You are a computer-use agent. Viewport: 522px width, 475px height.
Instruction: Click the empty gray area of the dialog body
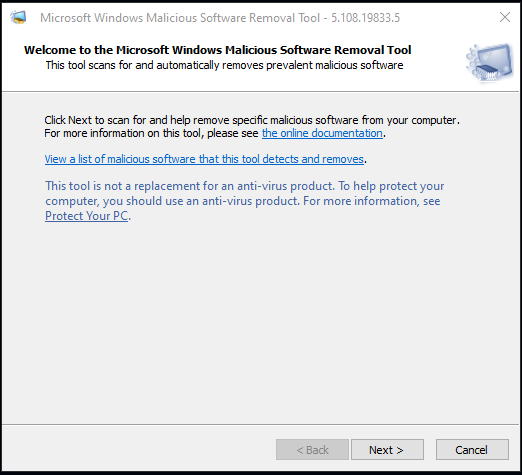pyautogui.click(x=260, y=317)
